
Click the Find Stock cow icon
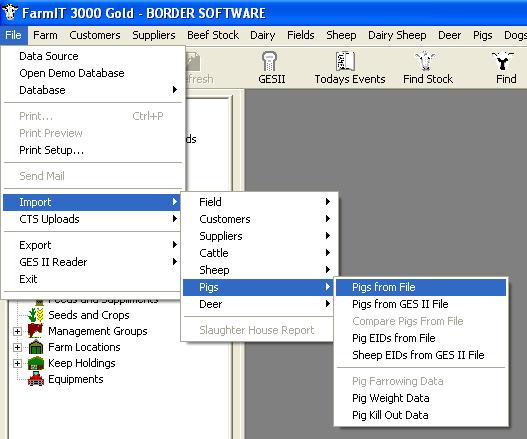(425, 61)
